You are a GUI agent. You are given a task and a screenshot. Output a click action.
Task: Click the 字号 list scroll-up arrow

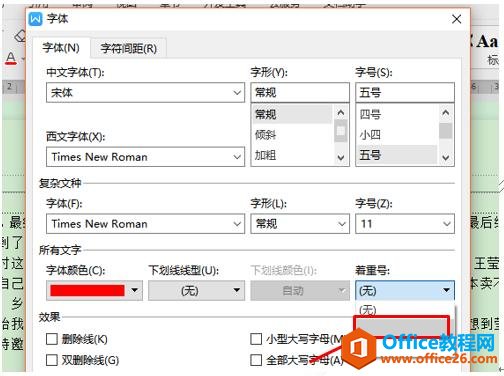[x=446, y=113]
